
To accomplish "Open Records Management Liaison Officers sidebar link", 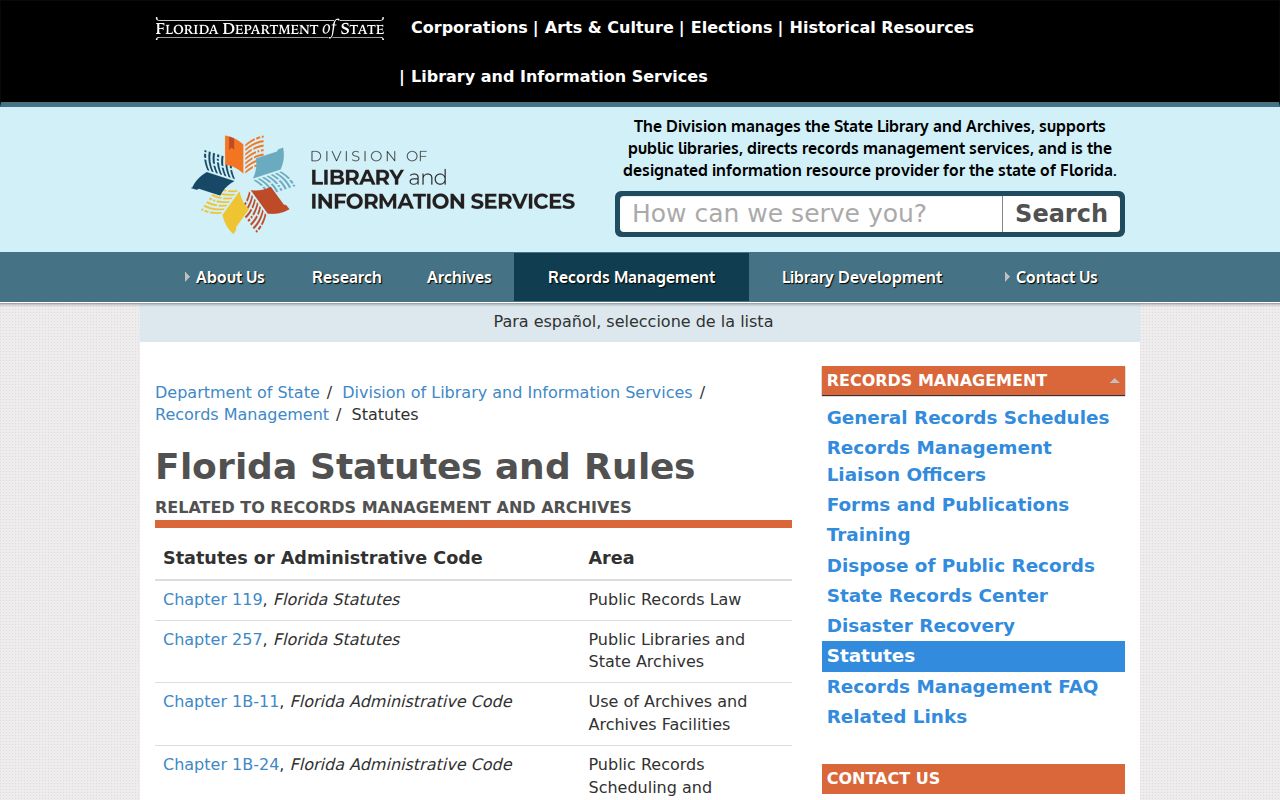I will (x=939, y=461).
